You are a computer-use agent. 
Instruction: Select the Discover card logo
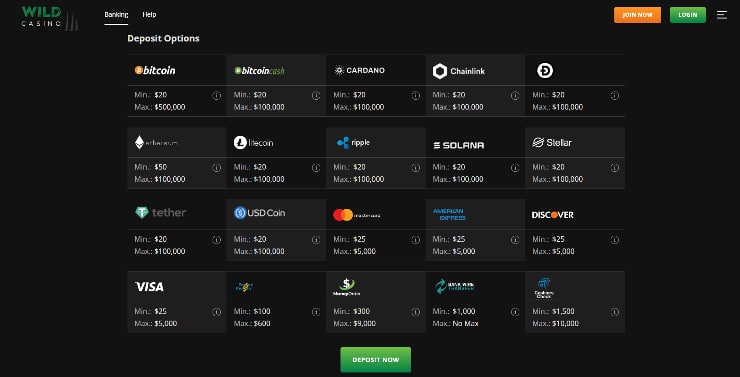pyautogui.click(x=553, y=215)
